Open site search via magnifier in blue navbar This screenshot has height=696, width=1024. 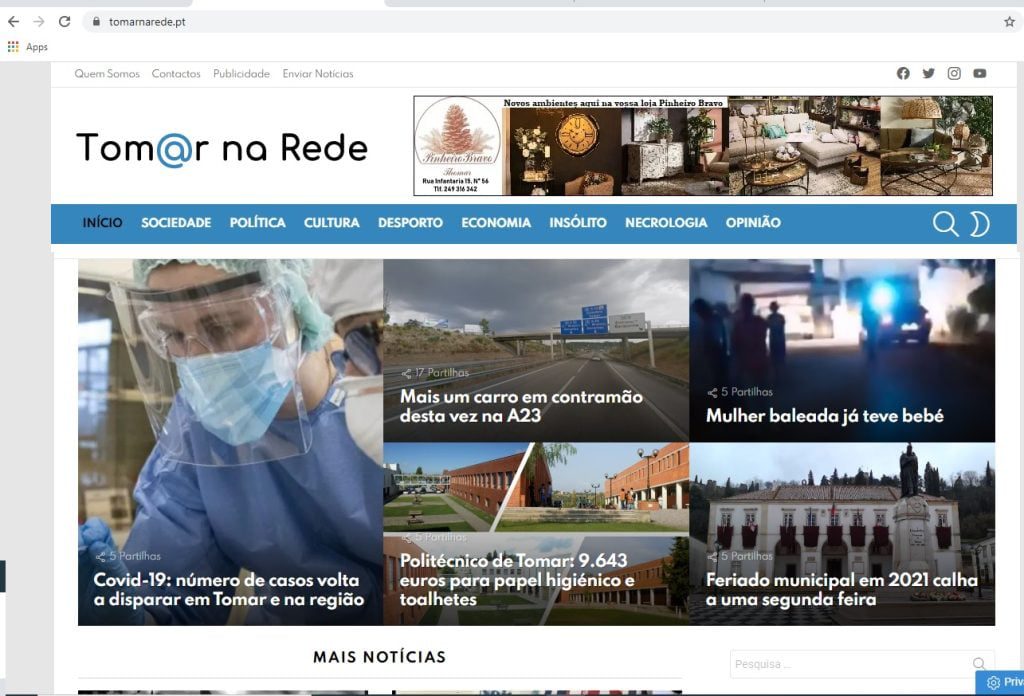point(945,223)
